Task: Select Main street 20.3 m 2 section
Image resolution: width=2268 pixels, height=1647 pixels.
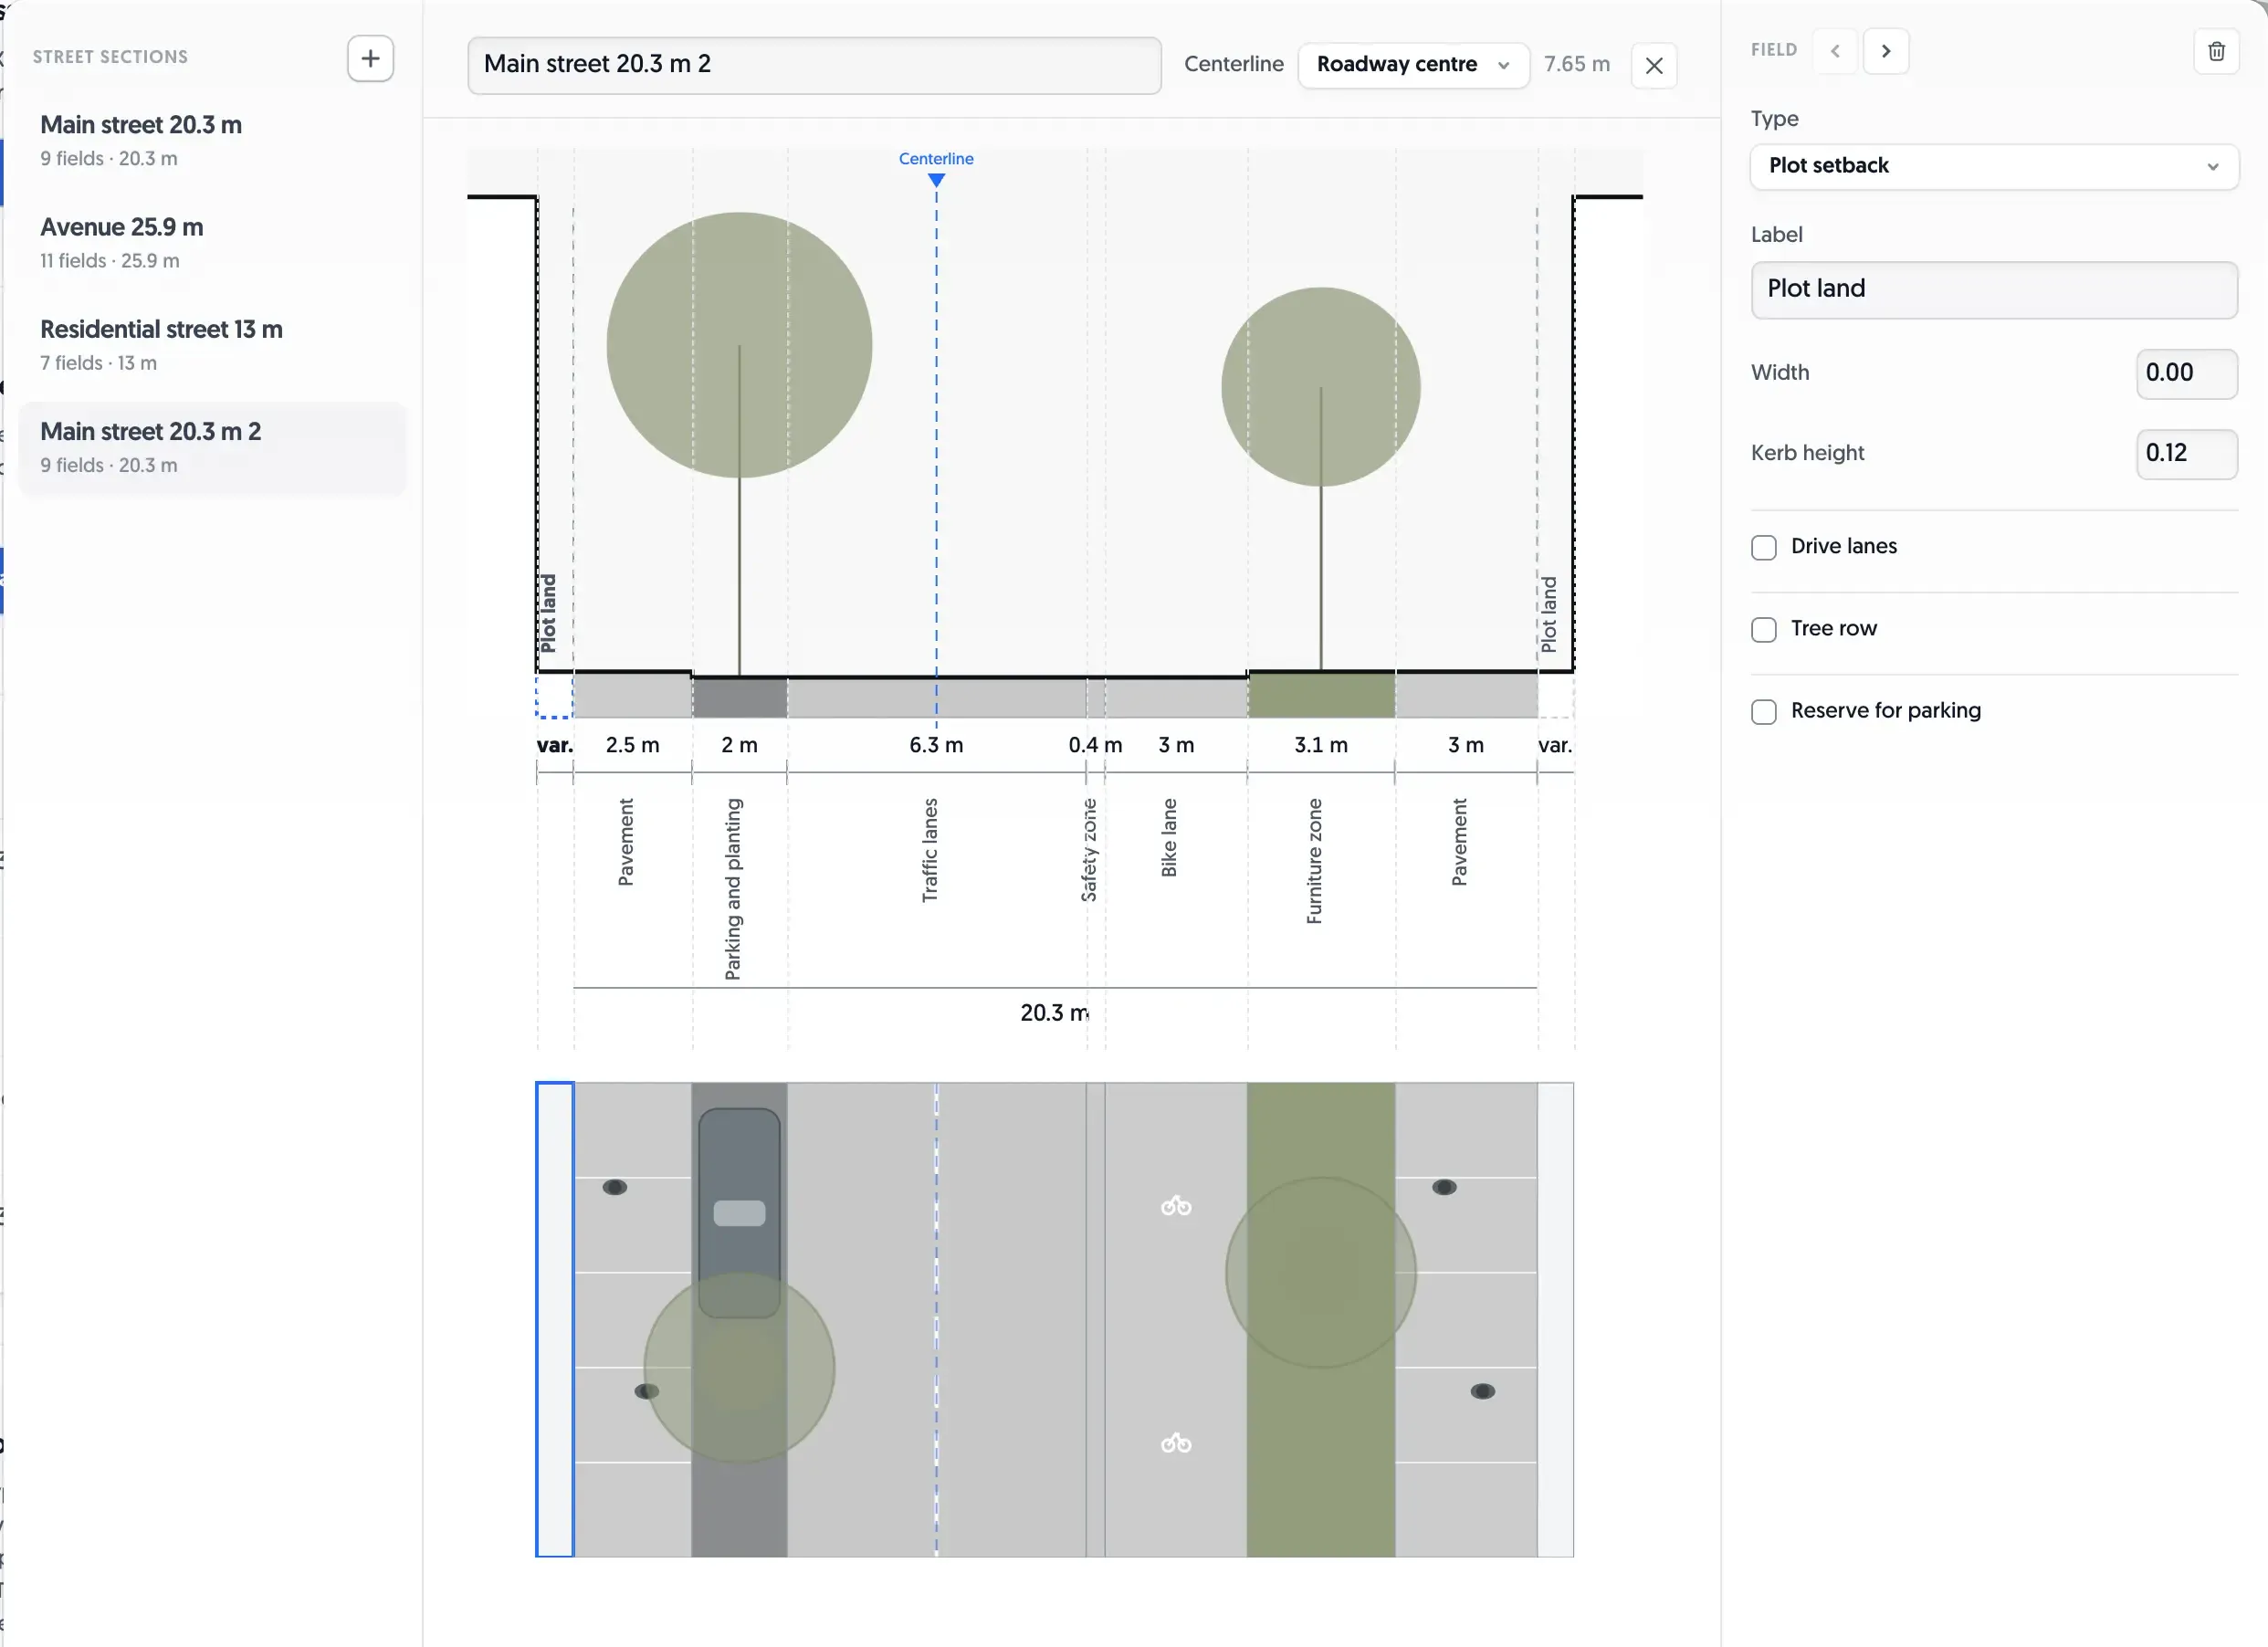Action: 212,447
